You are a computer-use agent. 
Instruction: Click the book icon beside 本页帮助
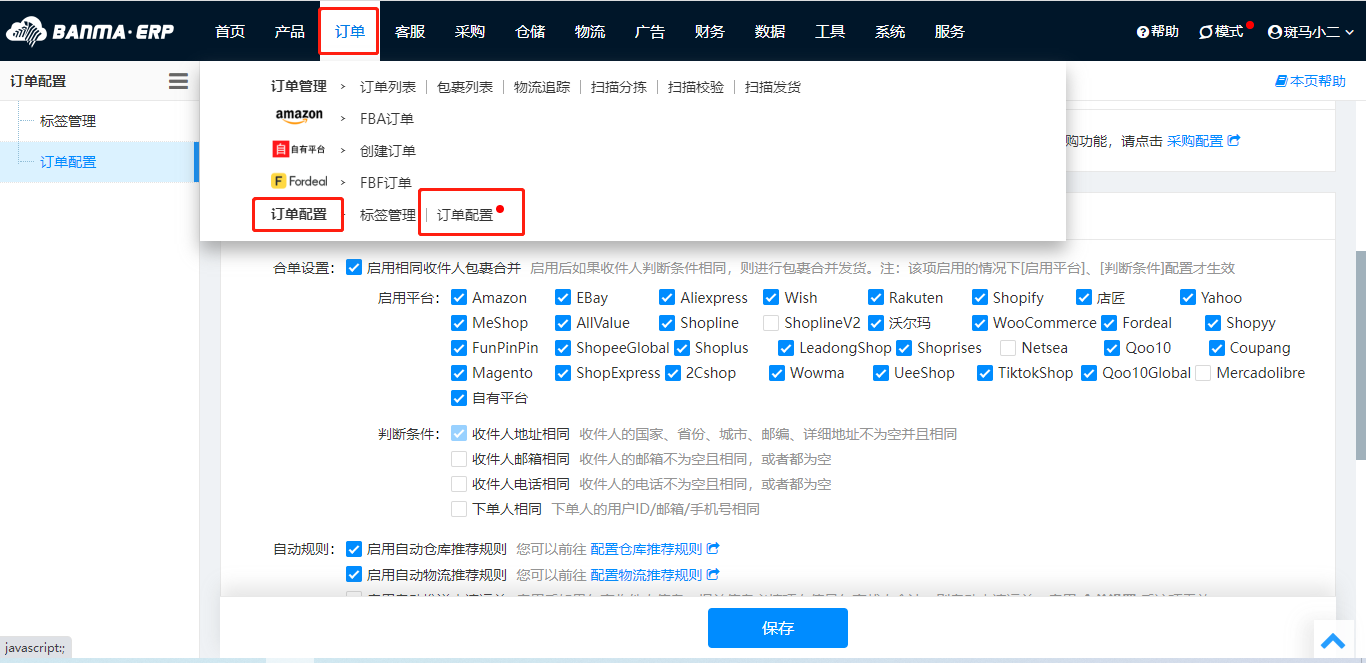coord(1281,81)
